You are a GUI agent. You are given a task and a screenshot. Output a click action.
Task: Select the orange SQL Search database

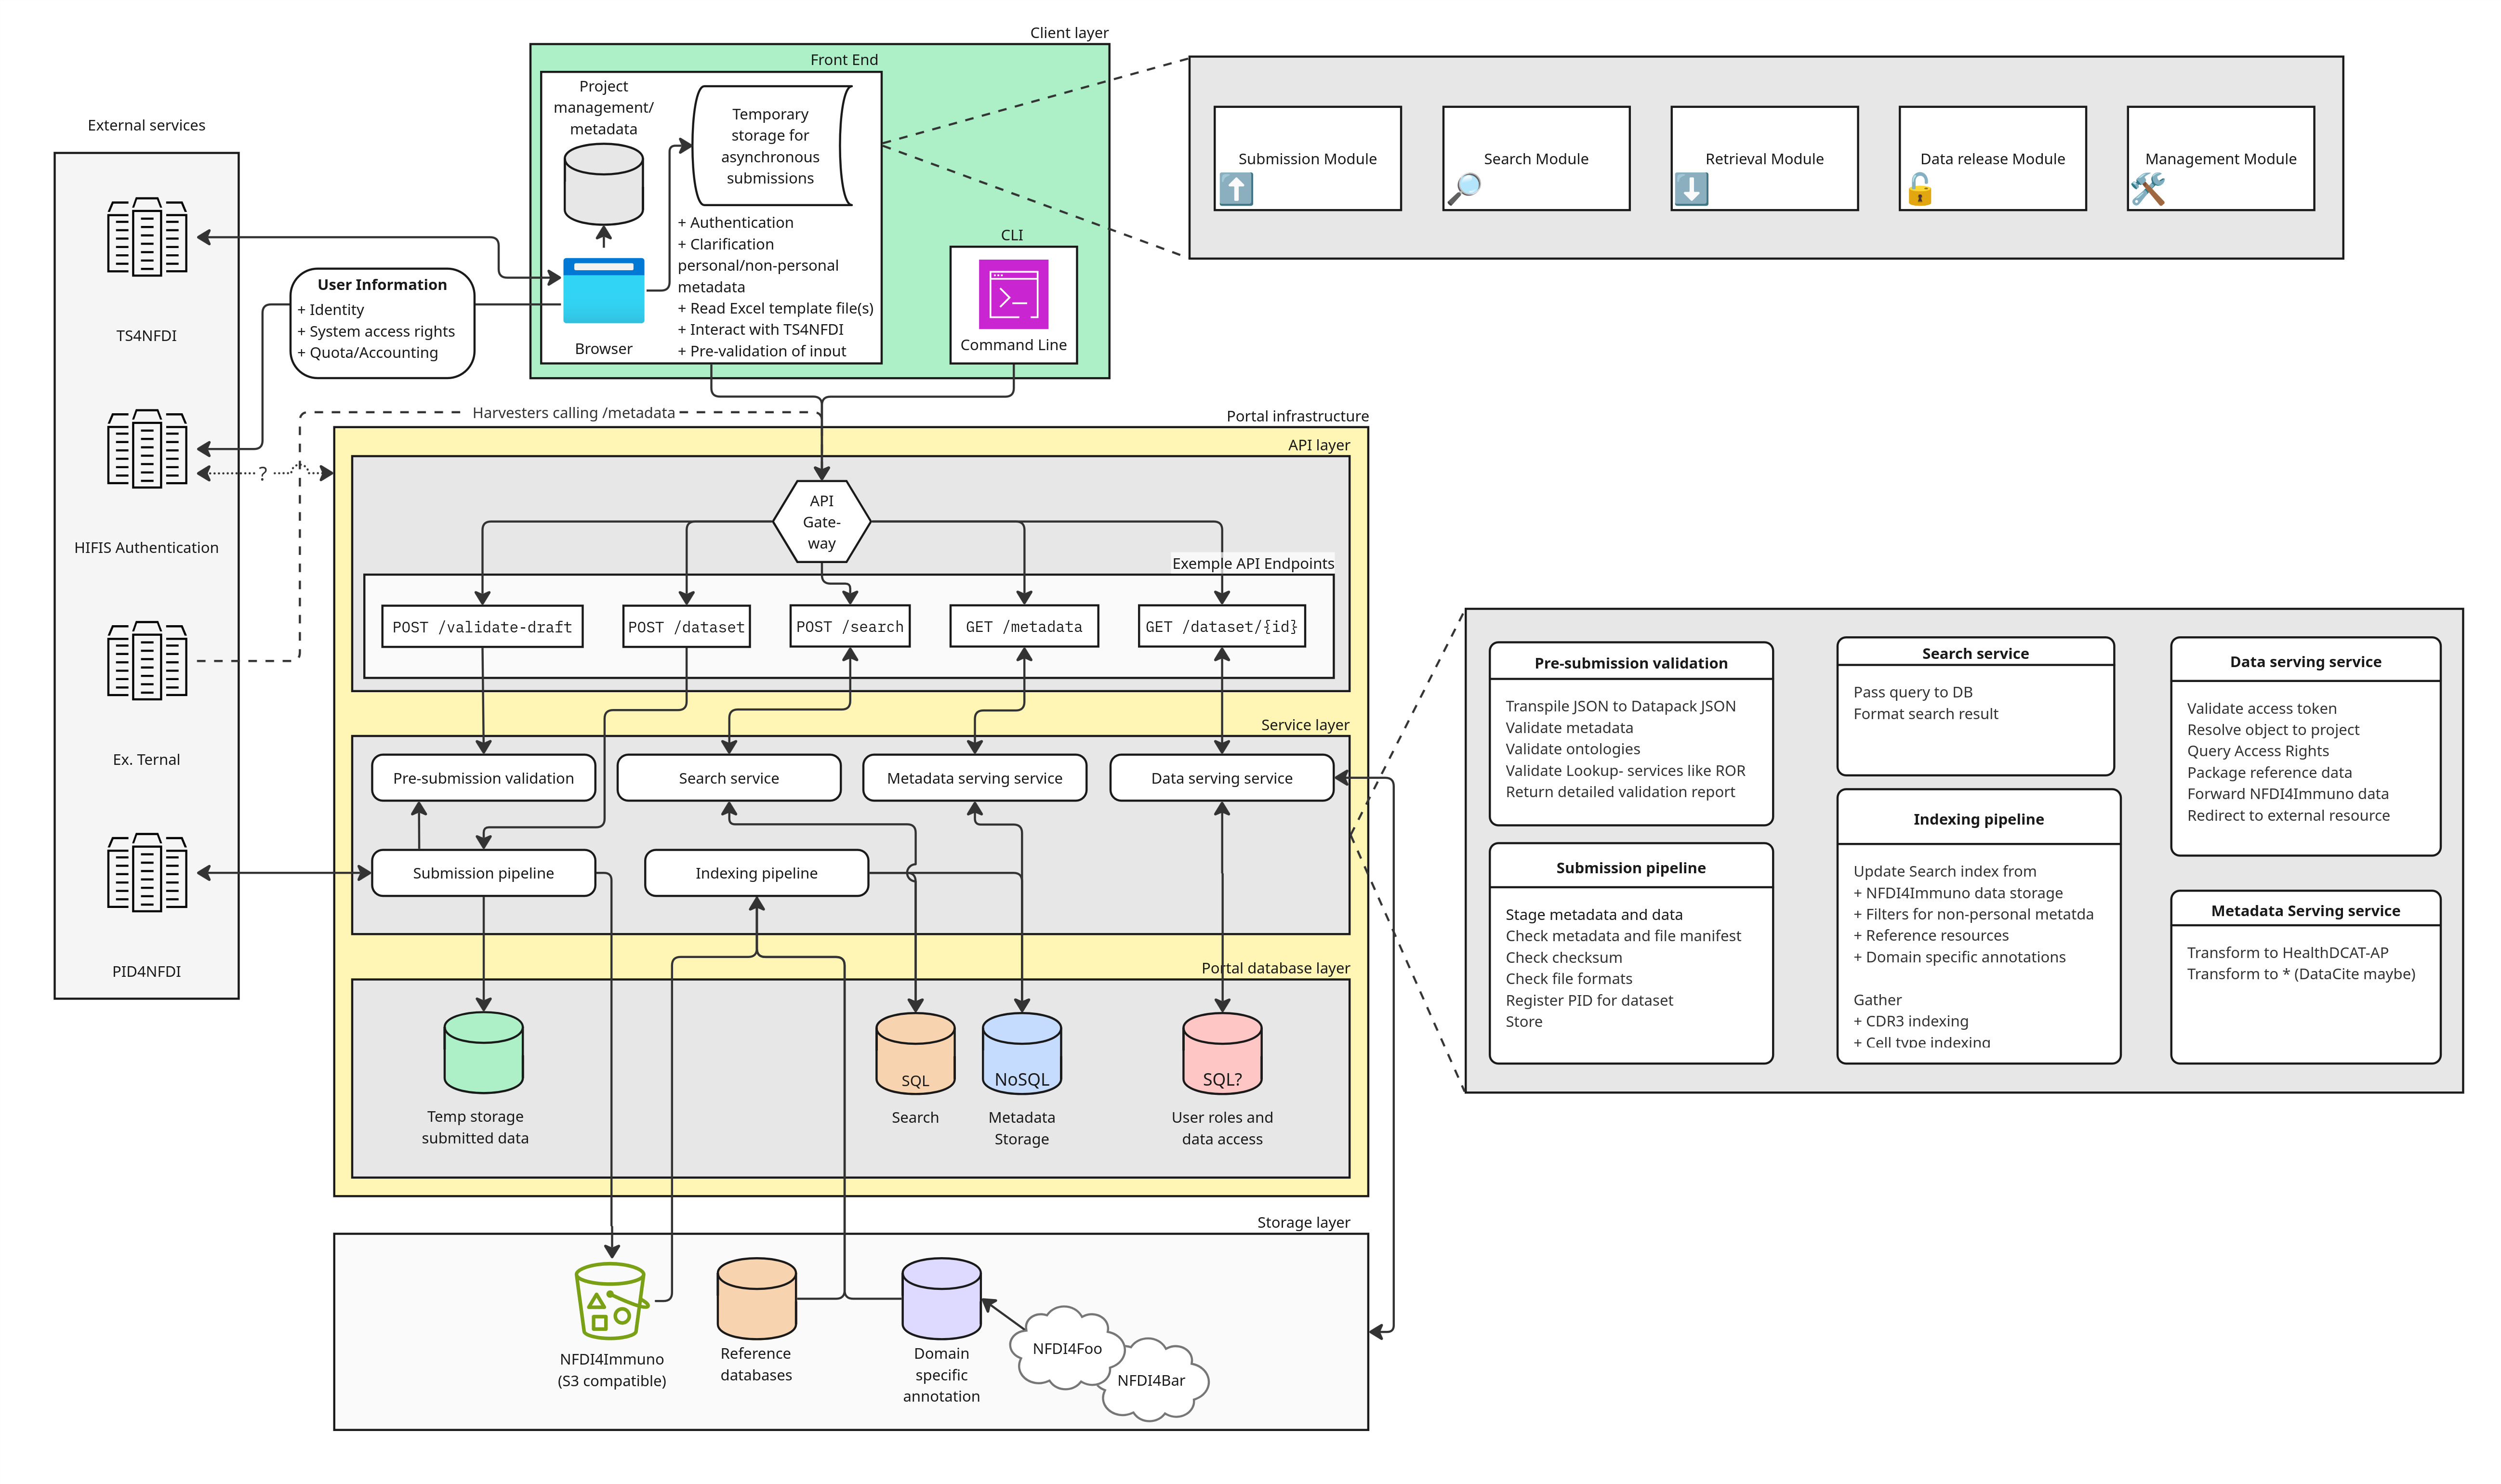coord(915,1053)
